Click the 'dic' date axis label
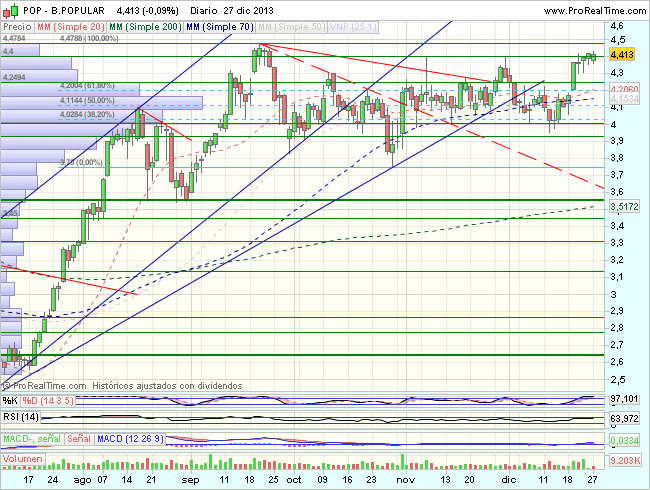This screenshot has height=490, width=650. (509, 480)
